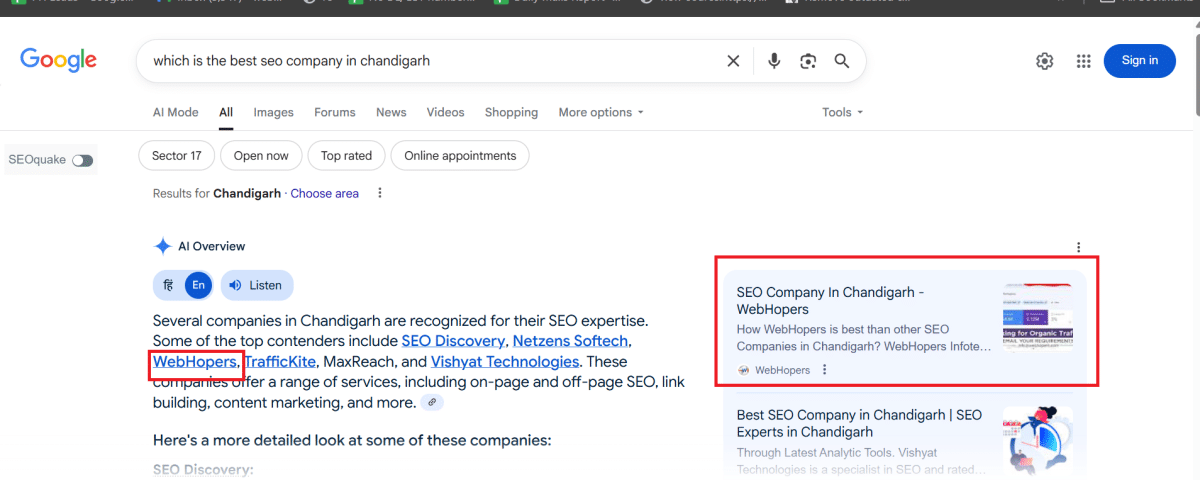Open three-dot menu on WebHopers card

click(824, 370)
